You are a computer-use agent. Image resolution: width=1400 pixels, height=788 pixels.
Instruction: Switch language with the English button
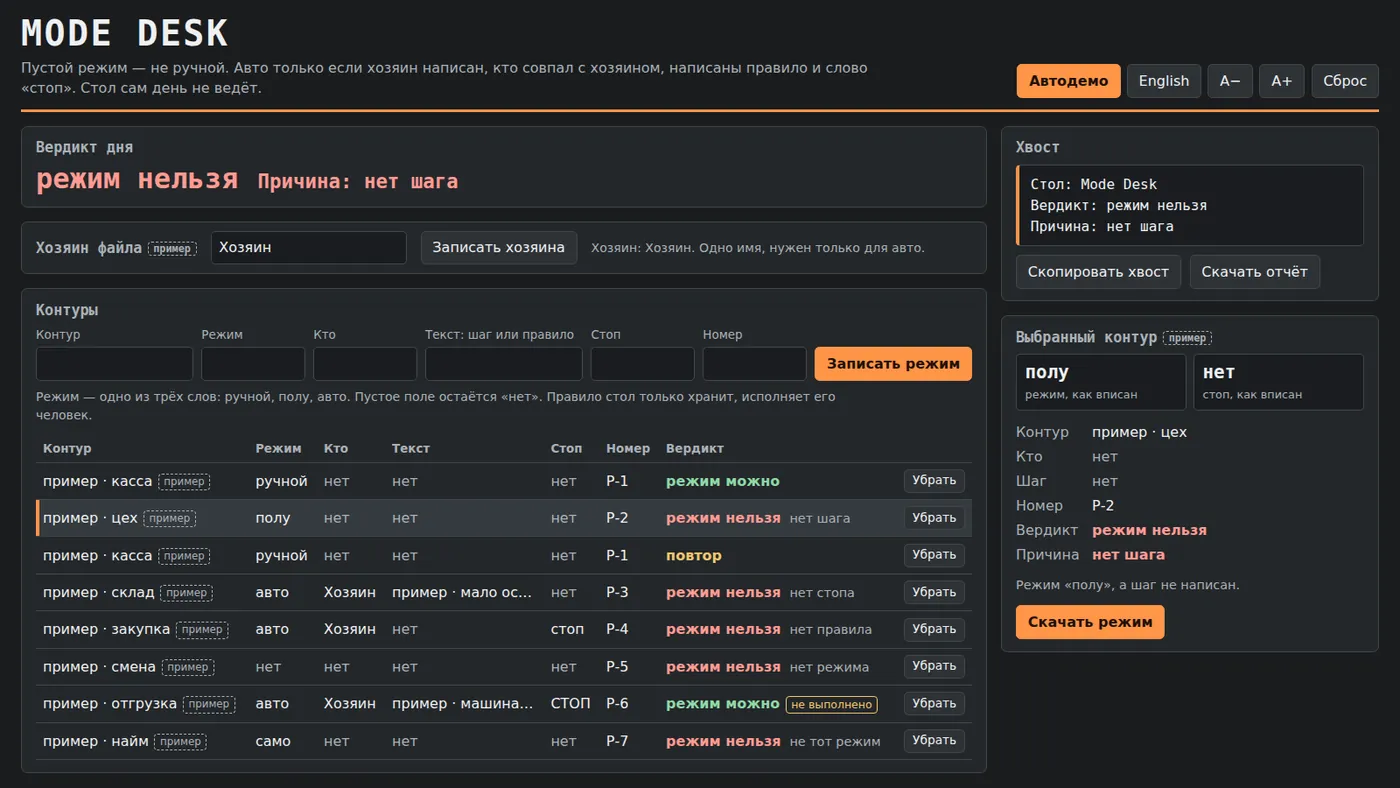click(x=1164, y=81)
